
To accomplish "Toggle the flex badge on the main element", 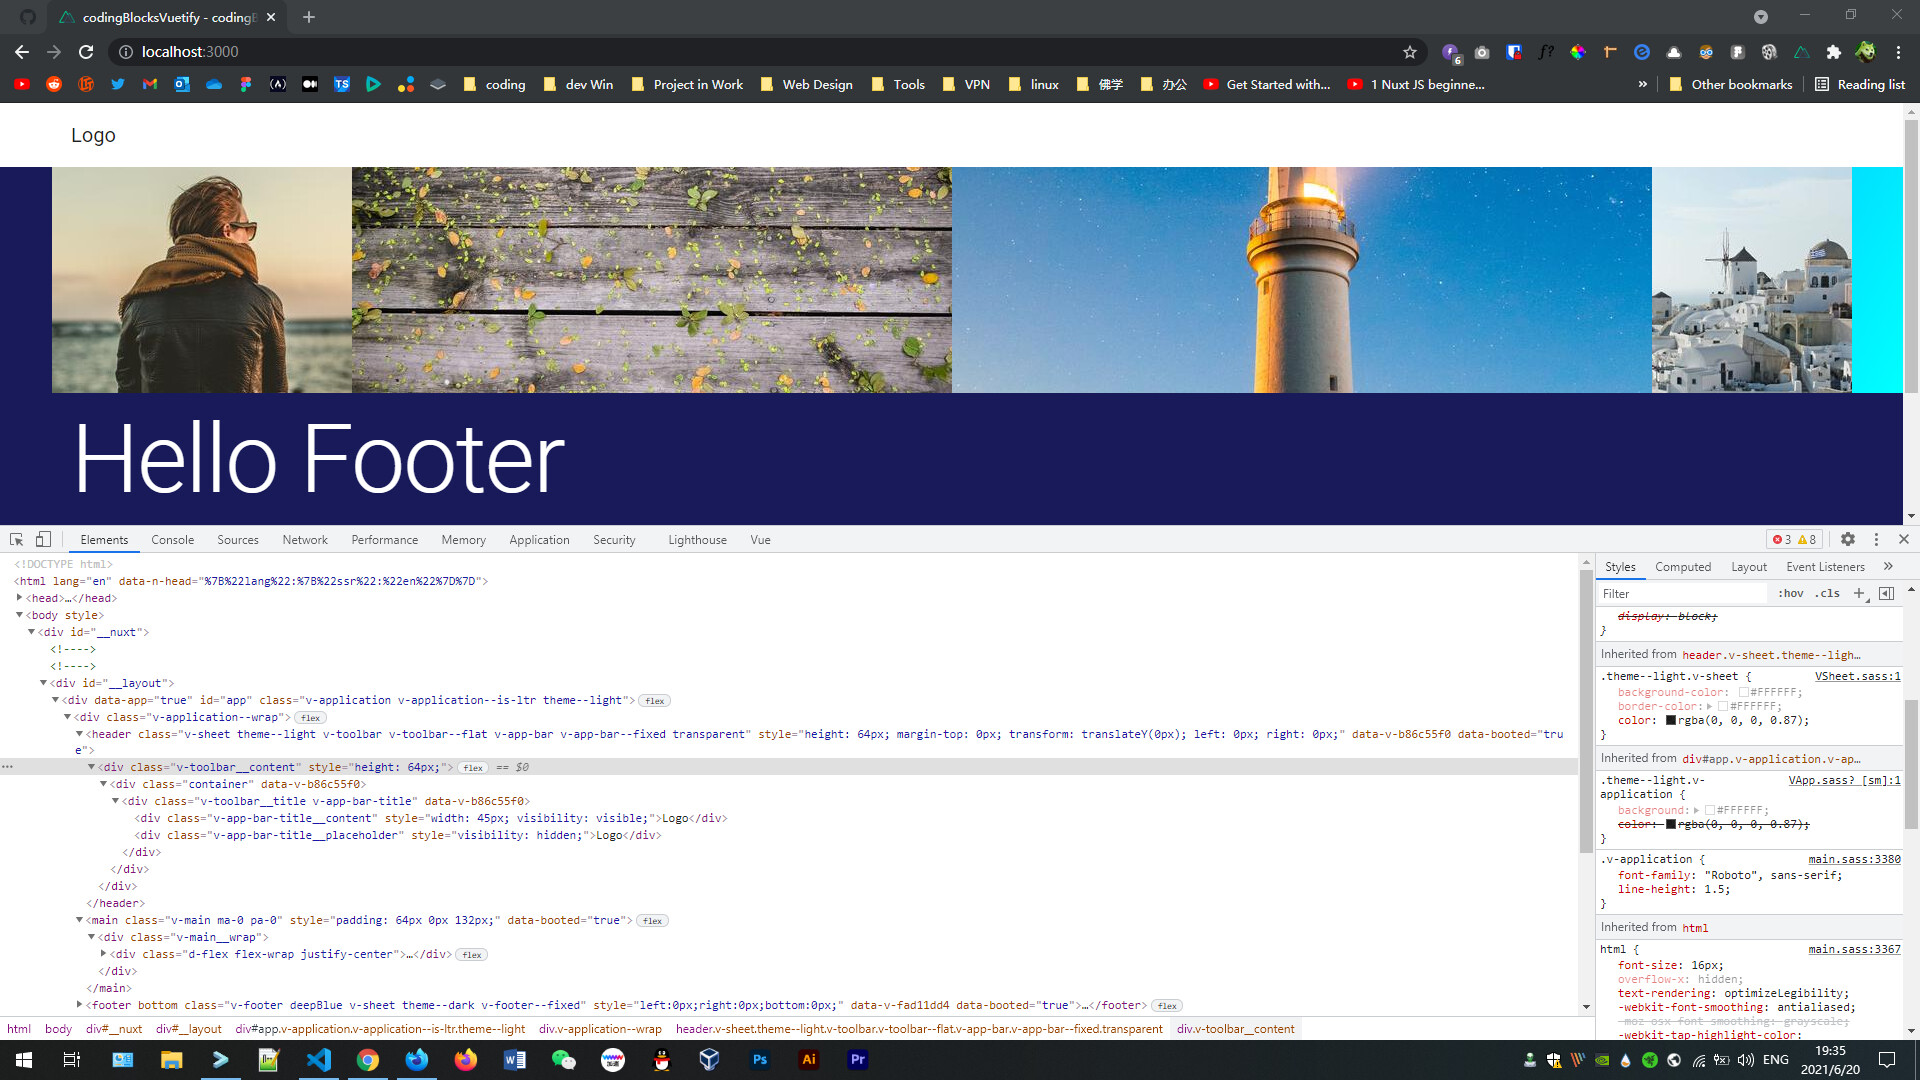I will pos(651,920).
